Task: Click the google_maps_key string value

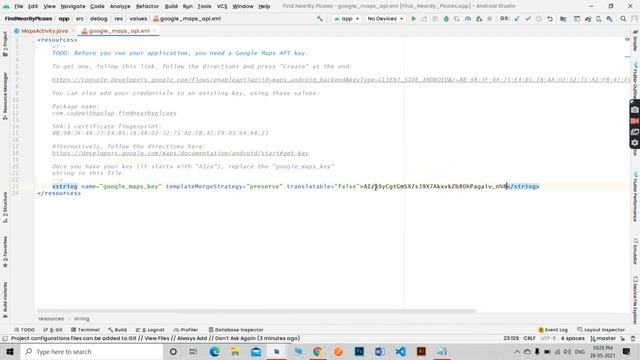Action: point(435,187)
